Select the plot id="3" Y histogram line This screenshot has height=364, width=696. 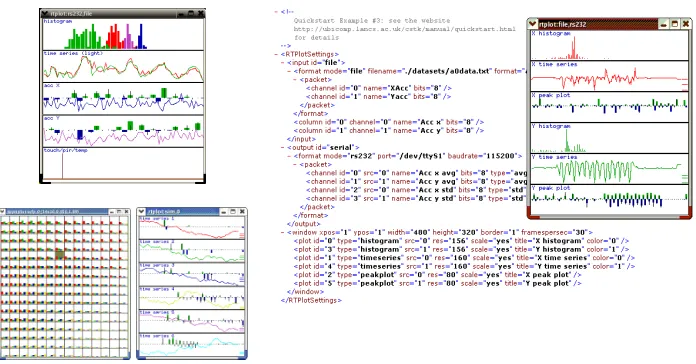pyautogui.click(x=461, y=249)
